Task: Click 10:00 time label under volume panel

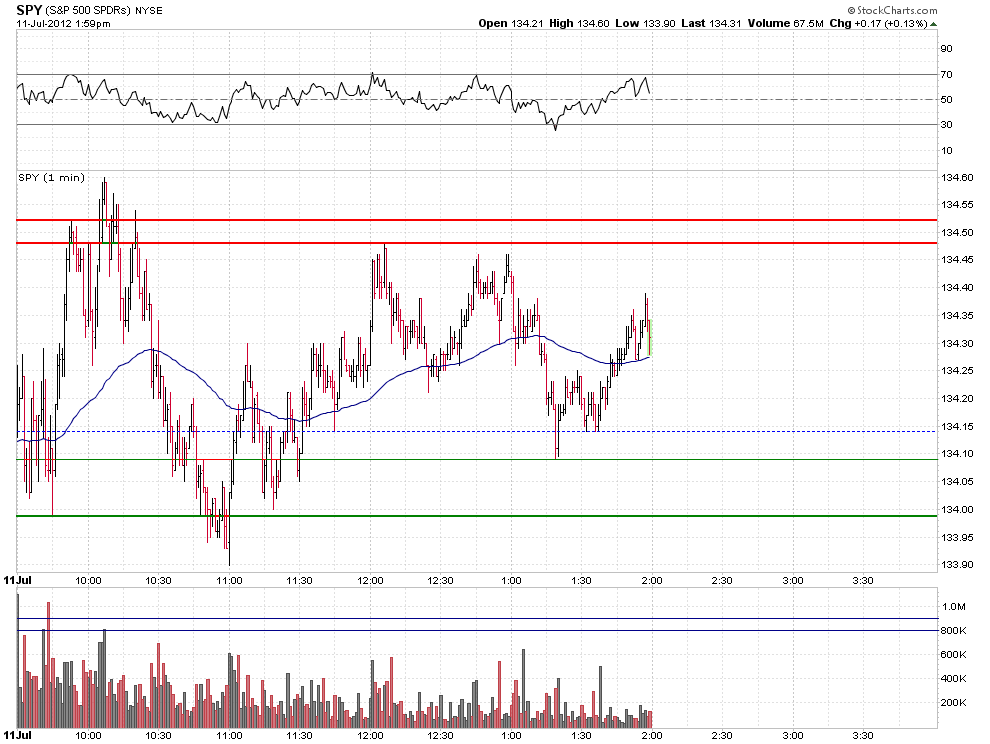Action: (88, 736)
